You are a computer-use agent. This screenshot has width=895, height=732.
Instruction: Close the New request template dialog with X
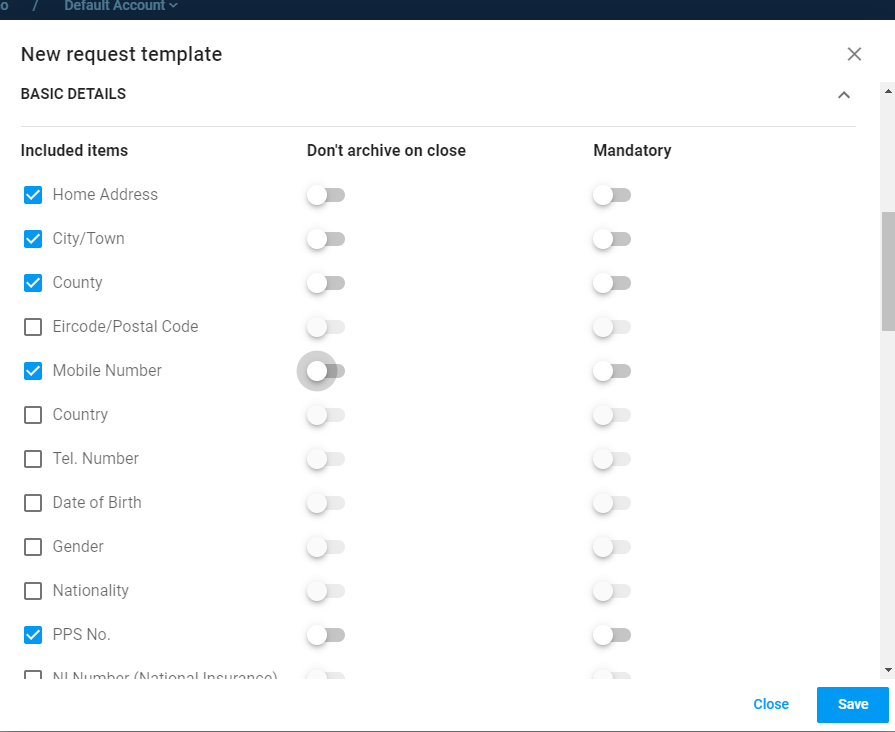(854, 54)
